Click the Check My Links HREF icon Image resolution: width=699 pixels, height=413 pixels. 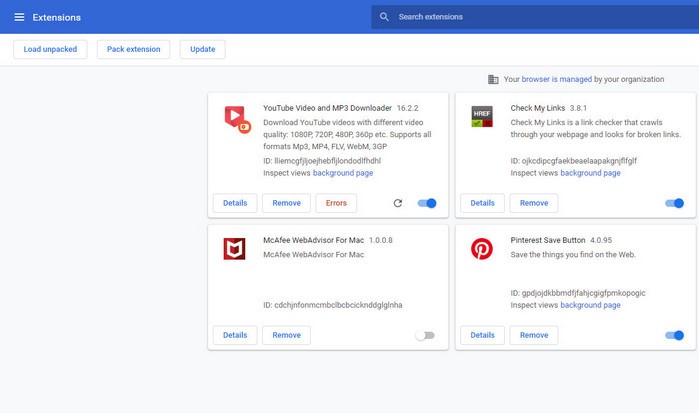pos(482,116)
